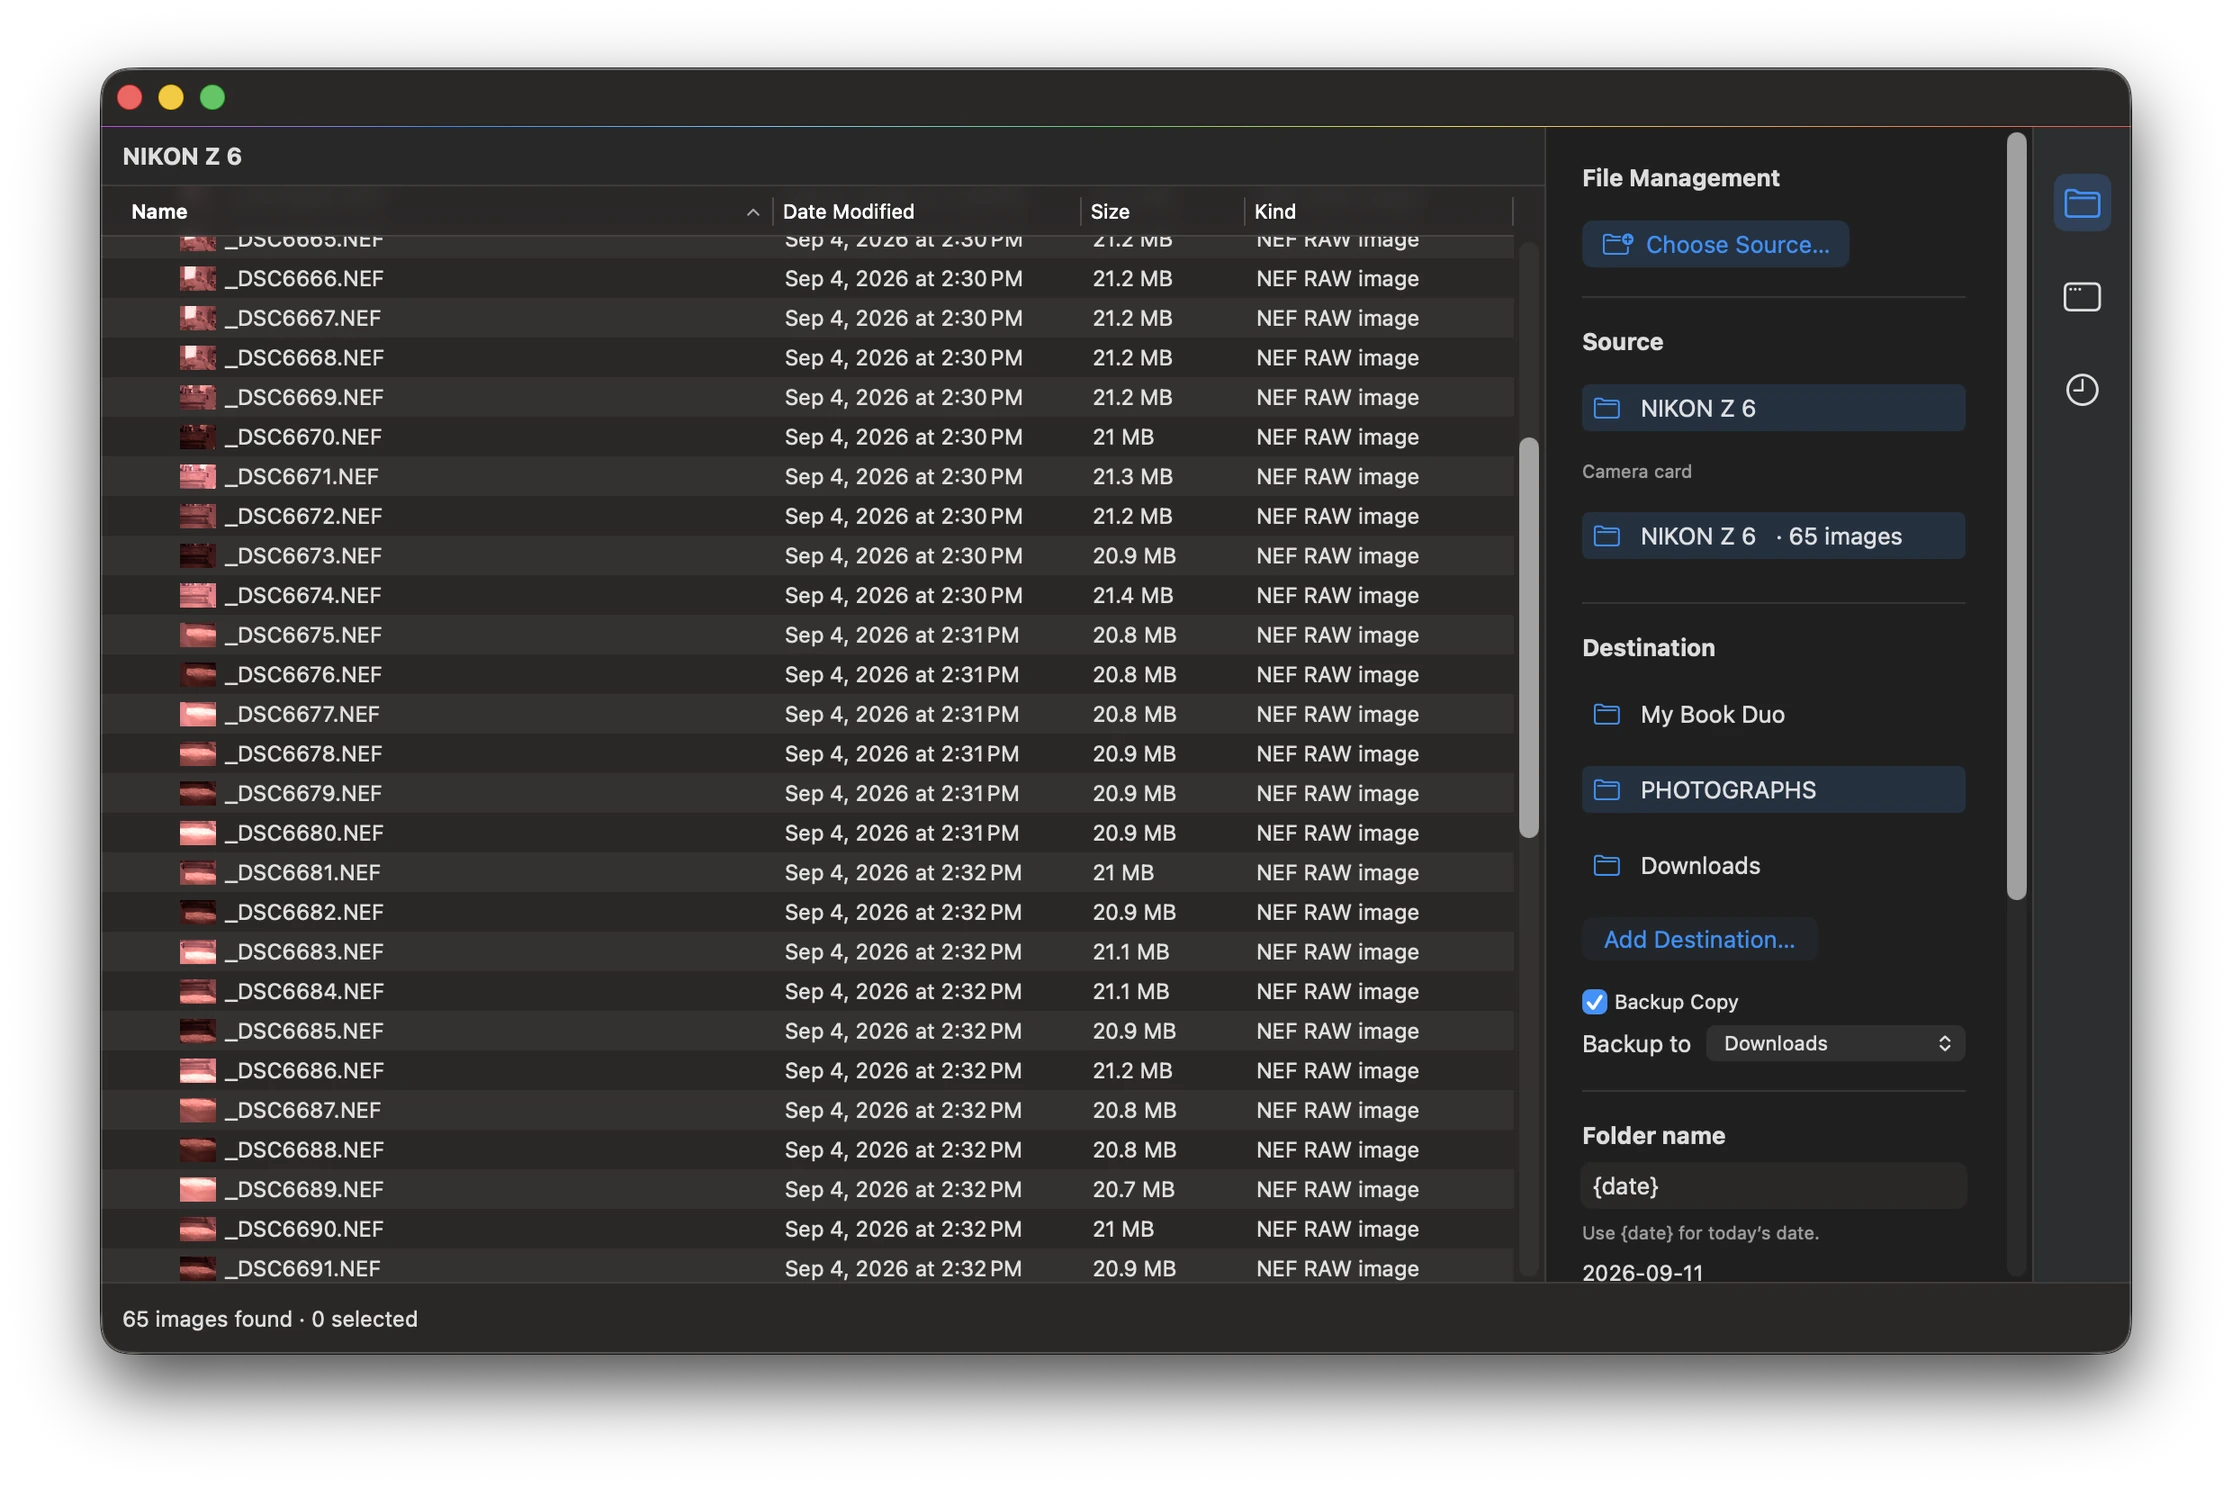
Task: Select file _DSC6691.NEF
Action: pos(808,1268)
